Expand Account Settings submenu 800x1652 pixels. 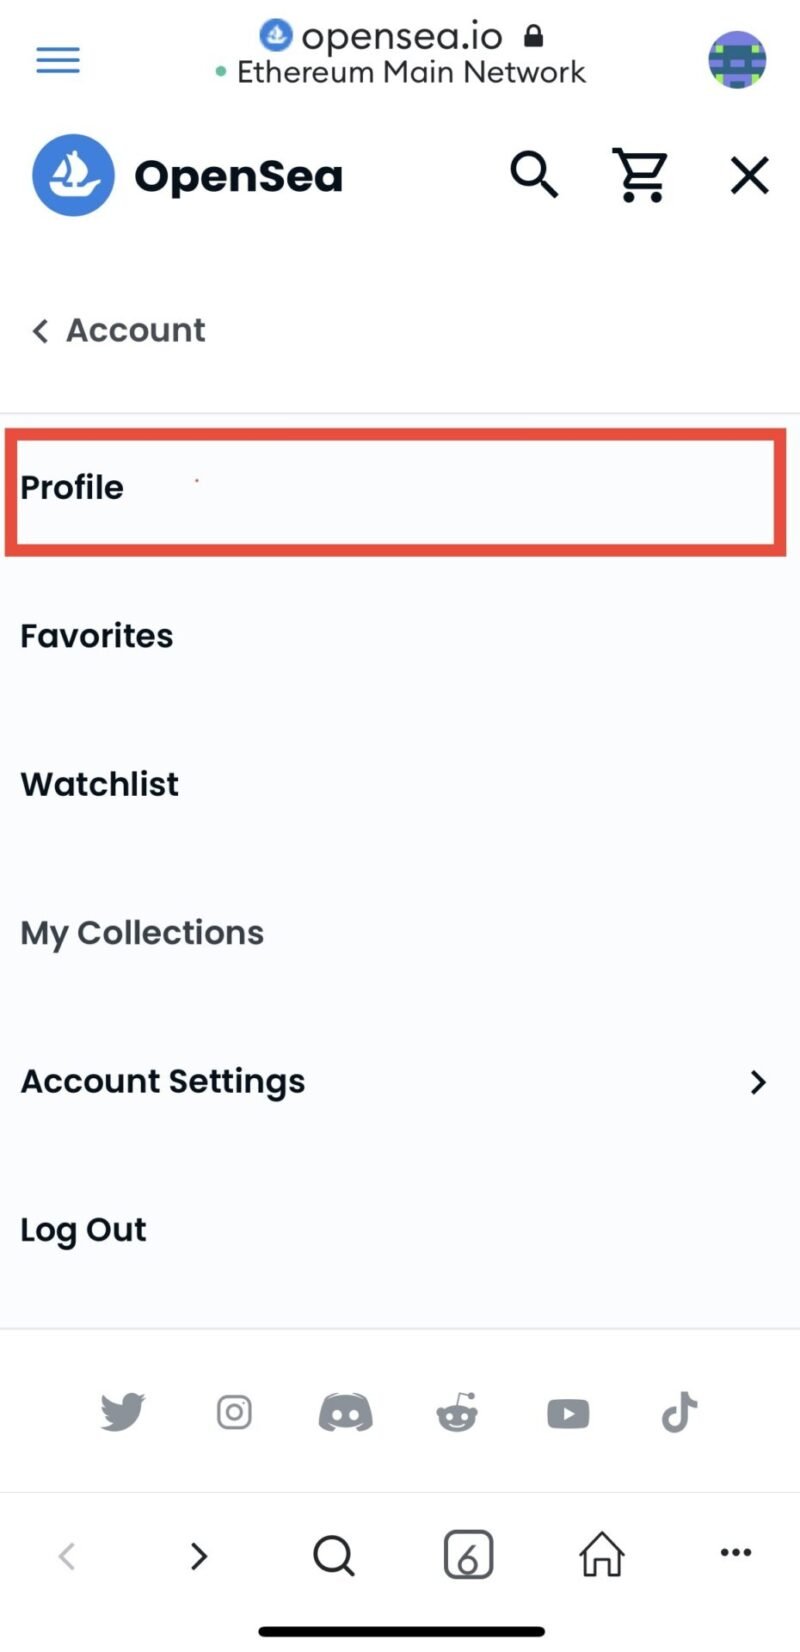400,1081
